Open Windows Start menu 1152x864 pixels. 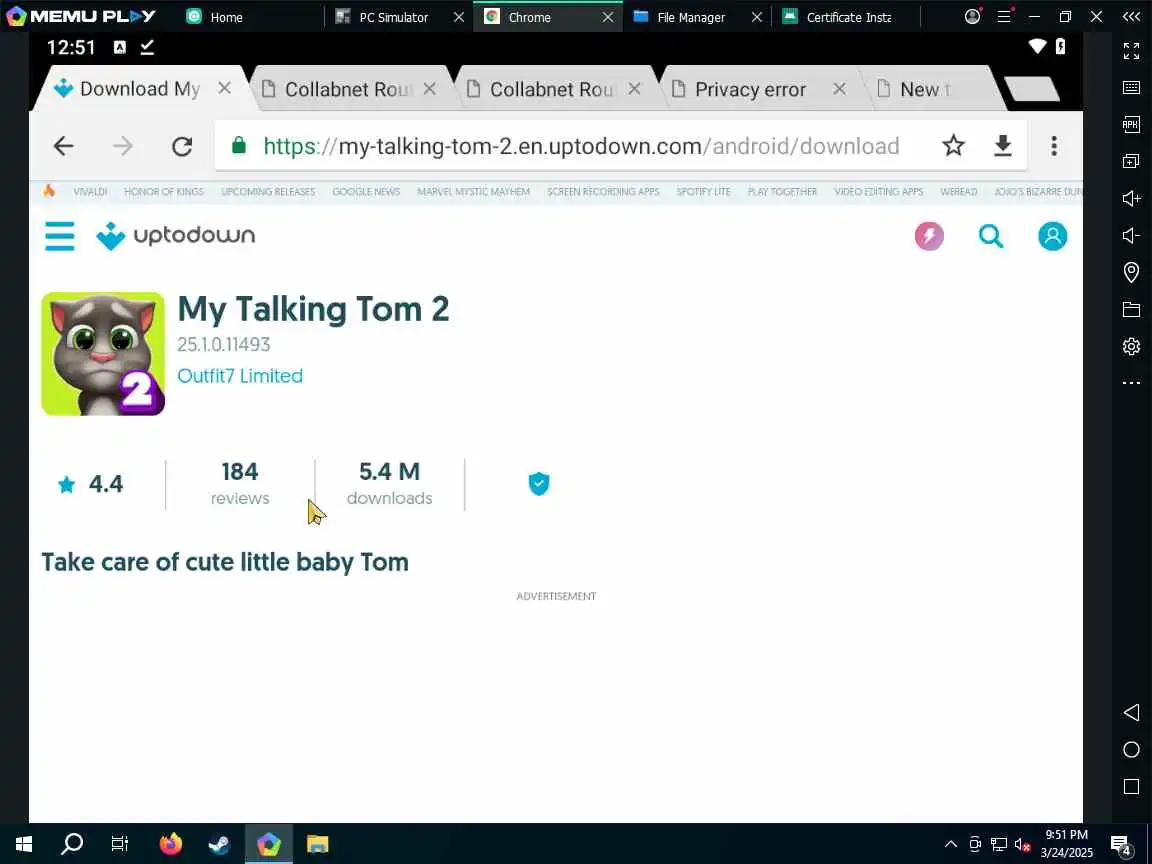(24, 843)
